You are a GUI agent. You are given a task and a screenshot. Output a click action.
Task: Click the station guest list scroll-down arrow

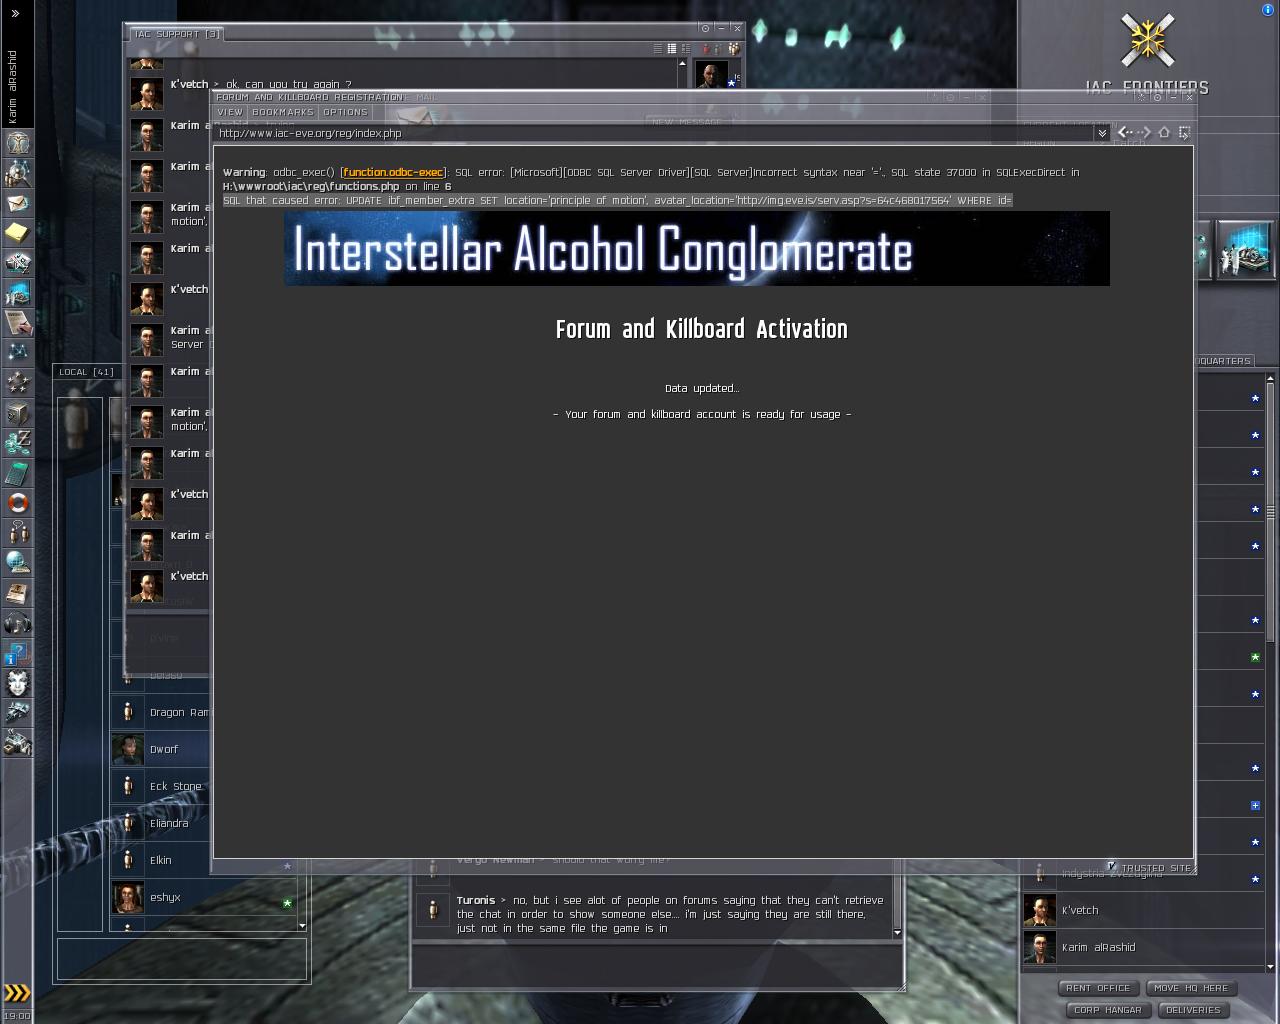1270,967
